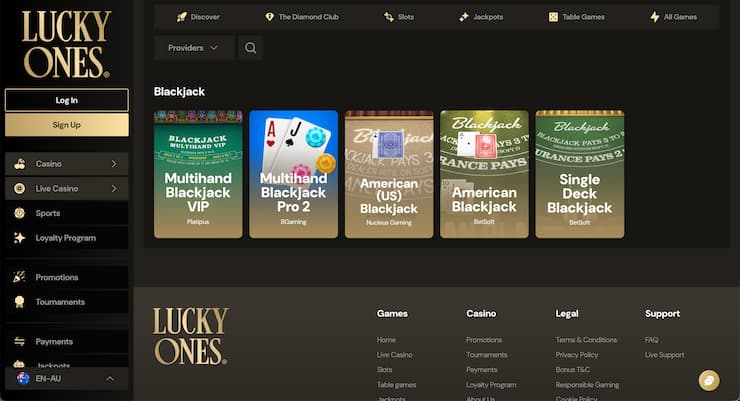Click footer Table games link
Viewport: 740px width, 401px height.
(396, 385)
